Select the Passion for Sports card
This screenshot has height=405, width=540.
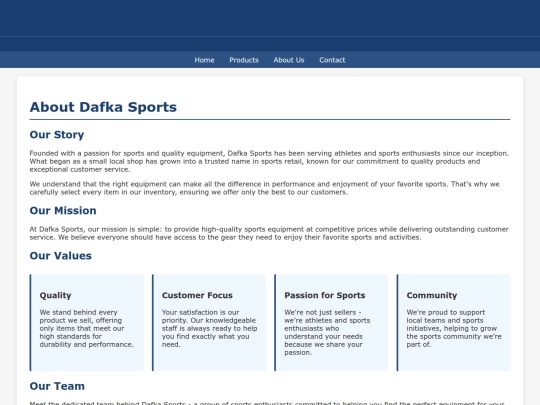pyautogui.click(x=331, y=323)
